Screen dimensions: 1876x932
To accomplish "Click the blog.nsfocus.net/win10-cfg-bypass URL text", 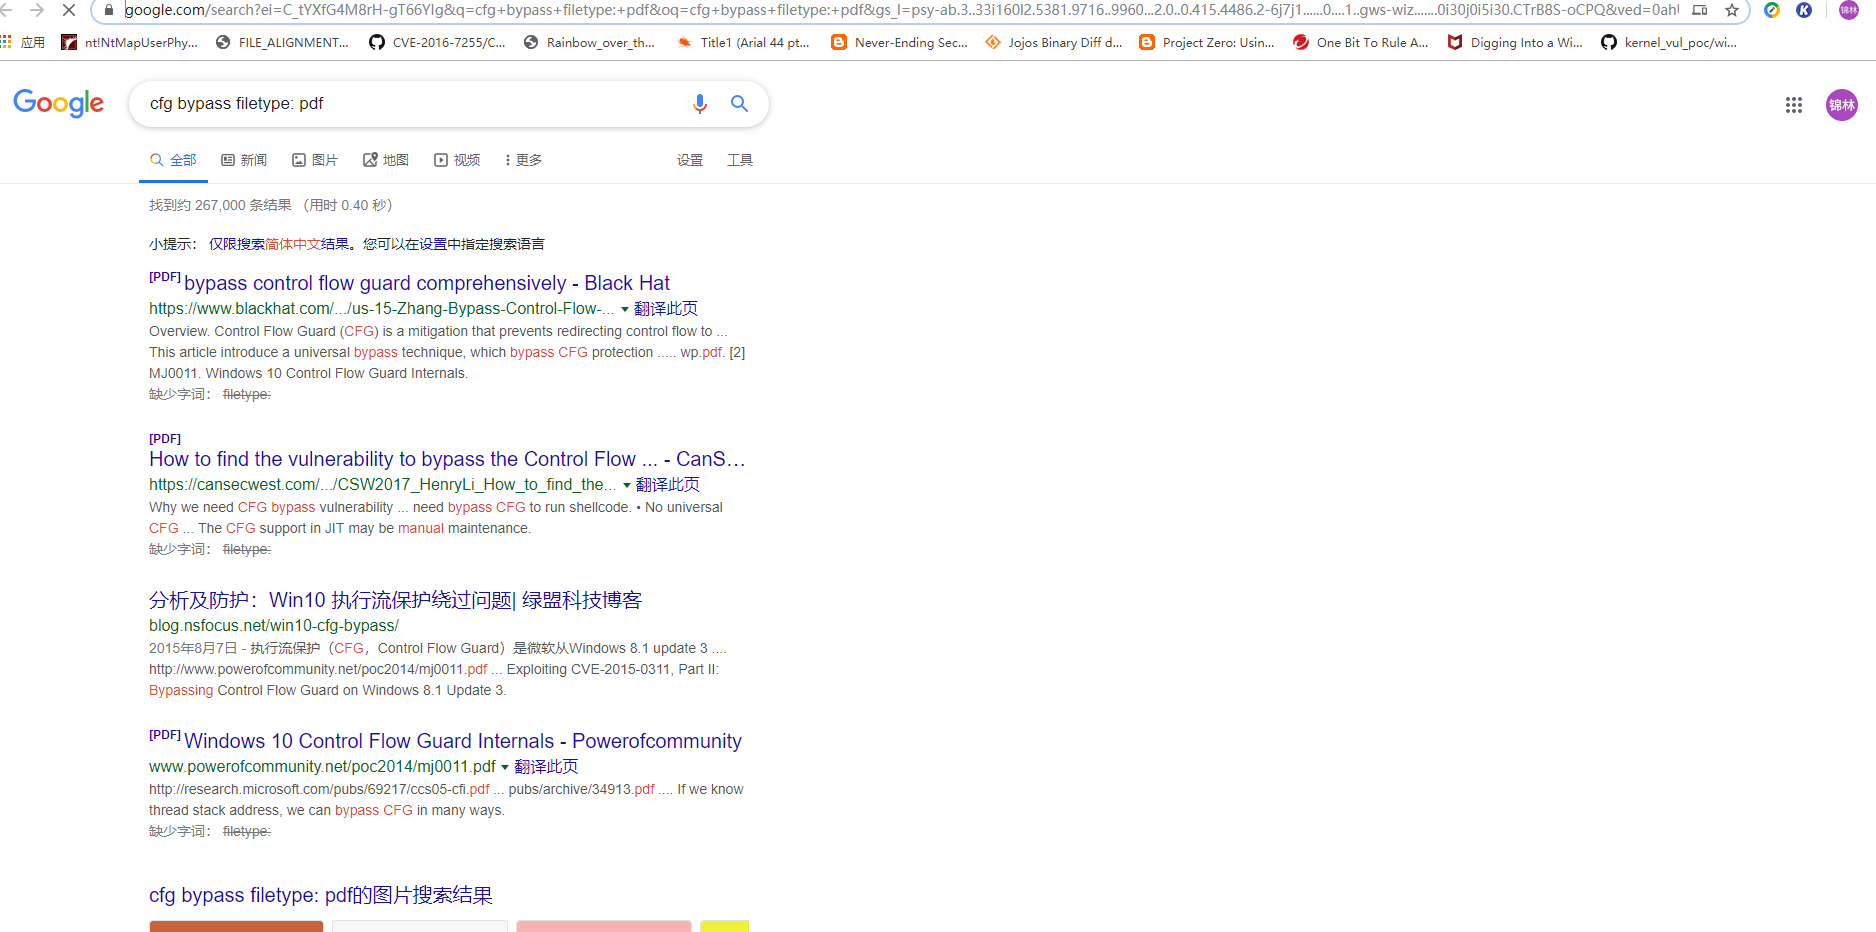I will (x=274, y=626).
